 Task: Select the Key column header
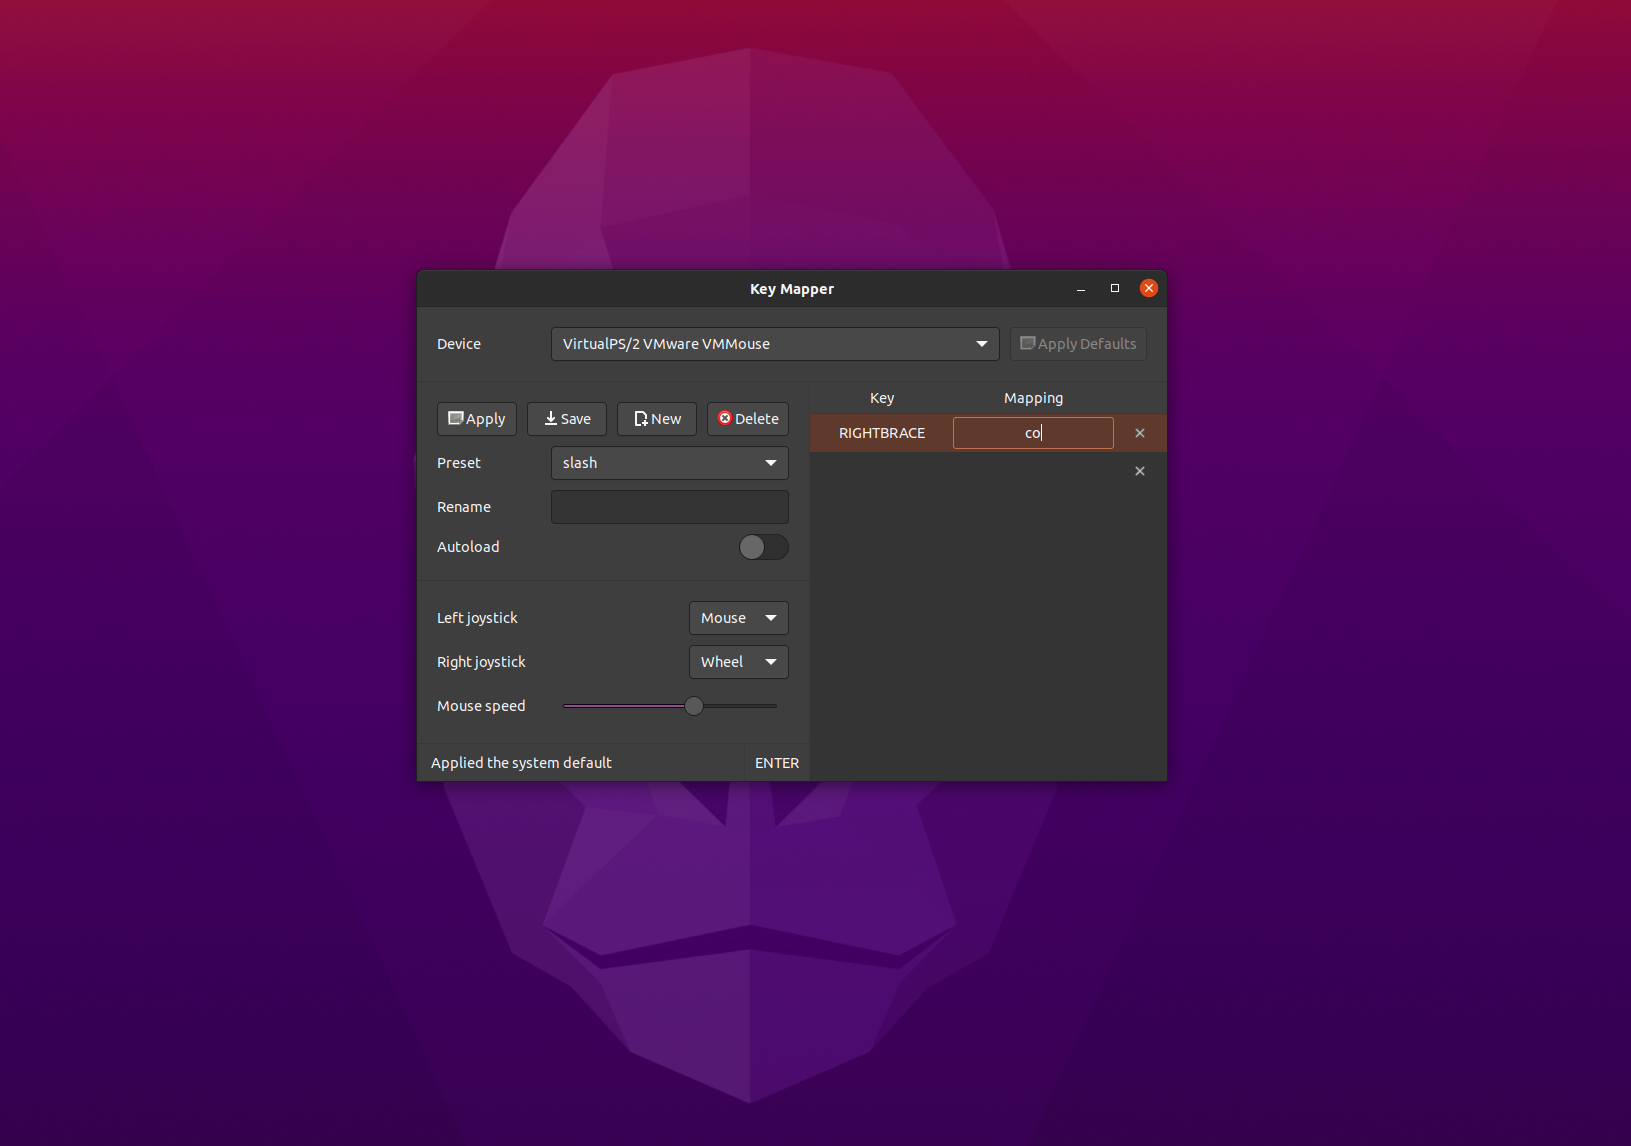point(881,397)
